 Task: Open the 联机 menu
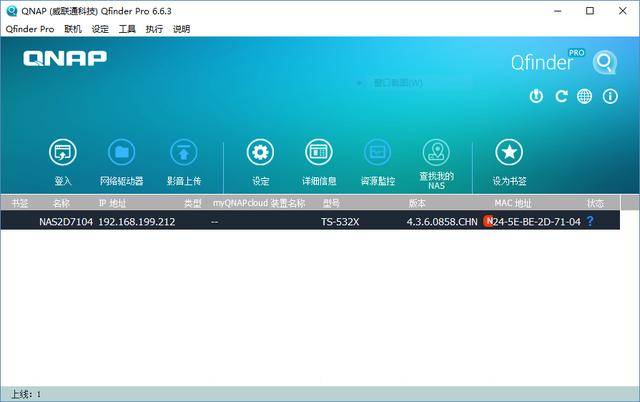pos(73,29)
